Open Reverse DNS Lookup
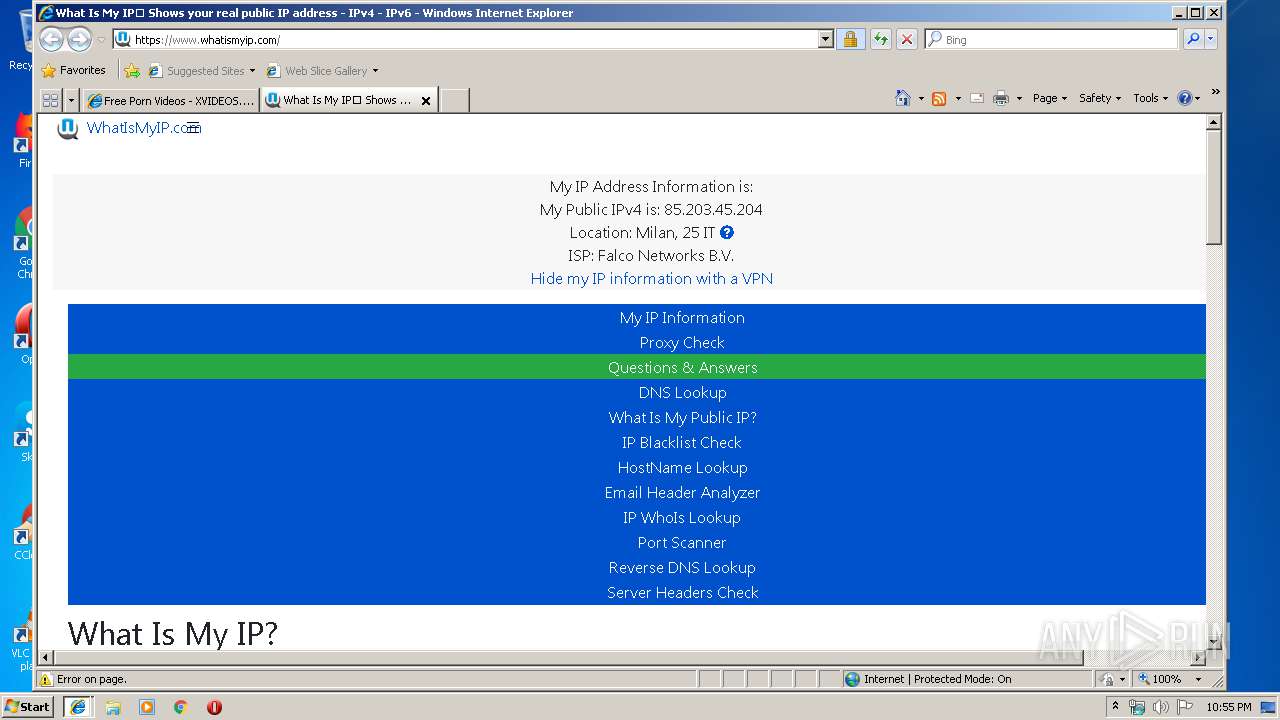 [x=682, y=568]
